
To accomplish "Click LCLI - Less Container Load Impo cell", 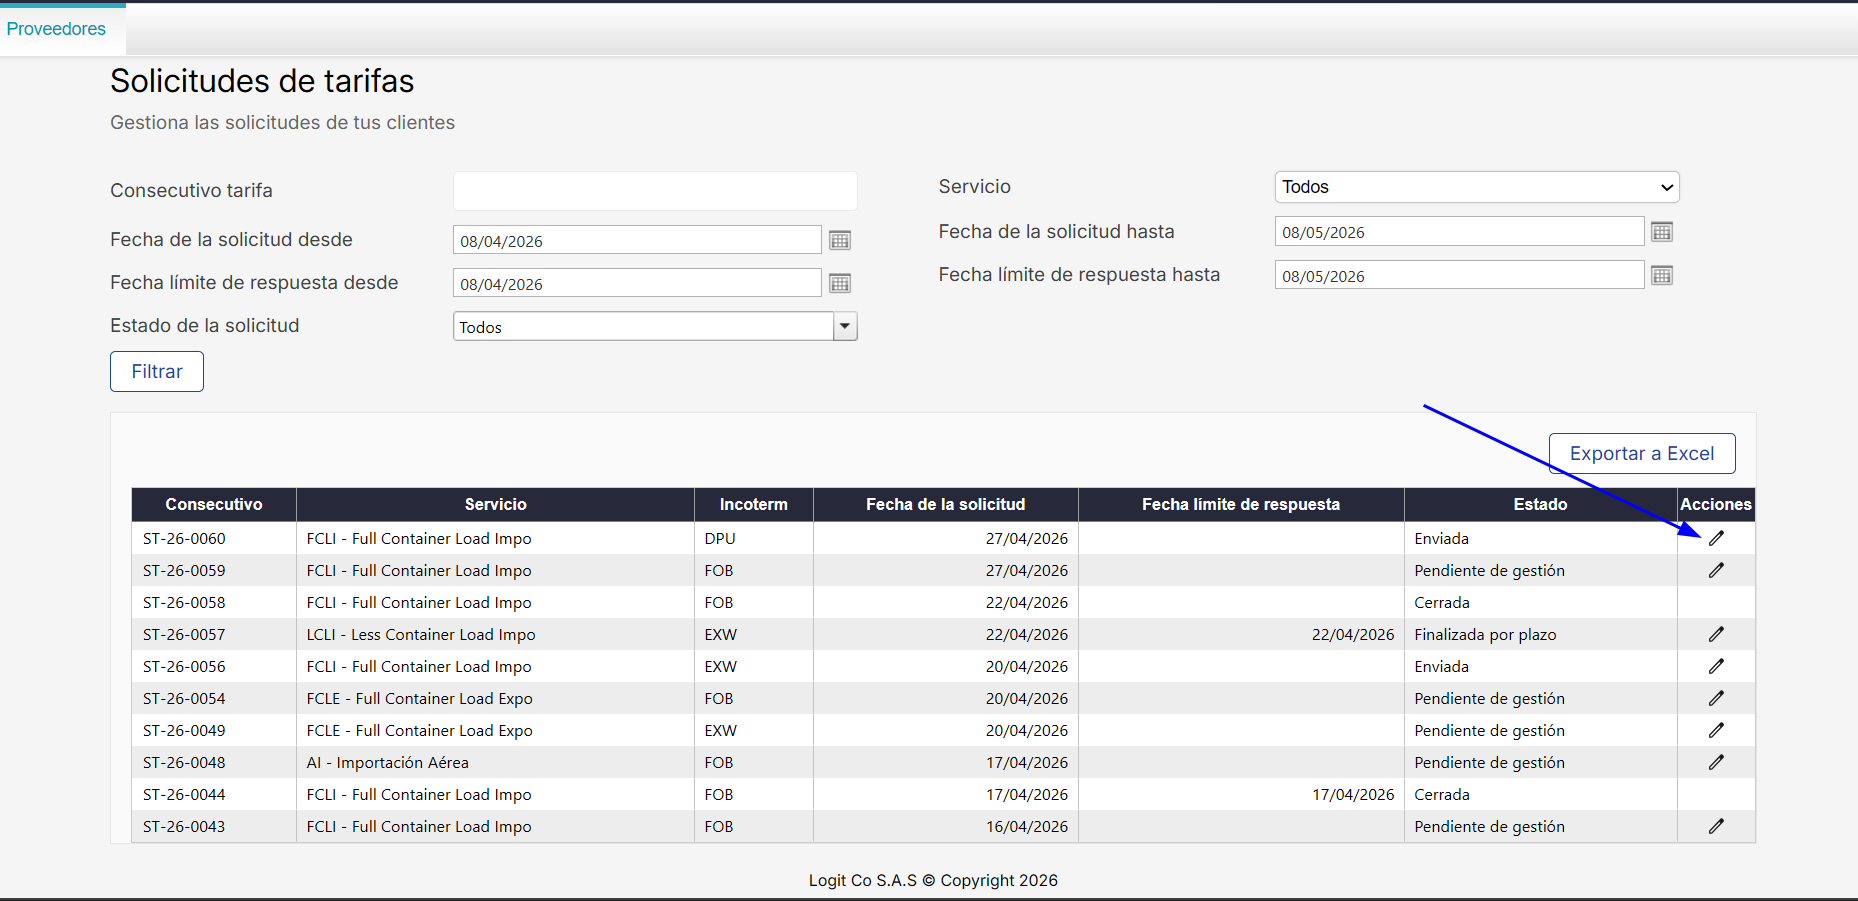I will 495,634.
